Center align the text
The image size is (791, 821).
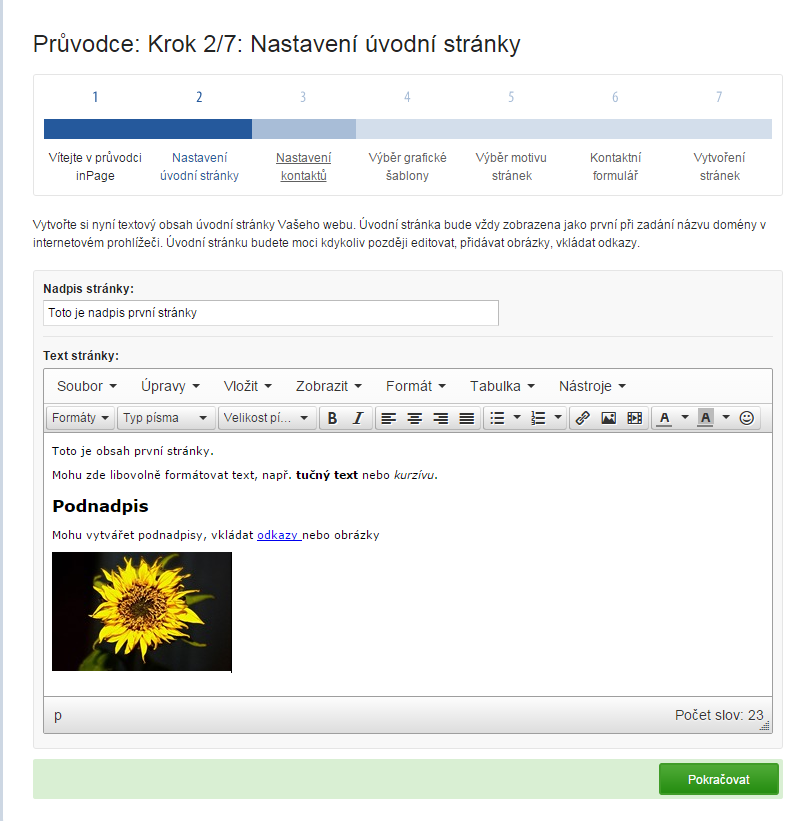[x=415, y=418]
